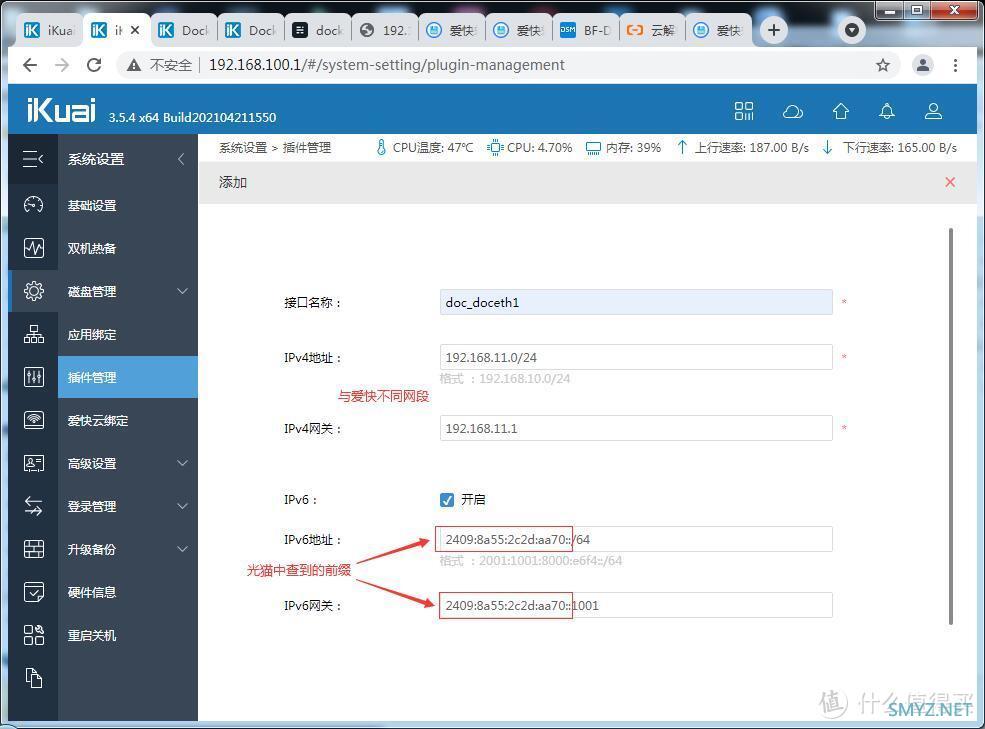Click the form's vertical scrollbar
Screen dimensions: 985x729
pyautogui.click(x=950, y=426)
